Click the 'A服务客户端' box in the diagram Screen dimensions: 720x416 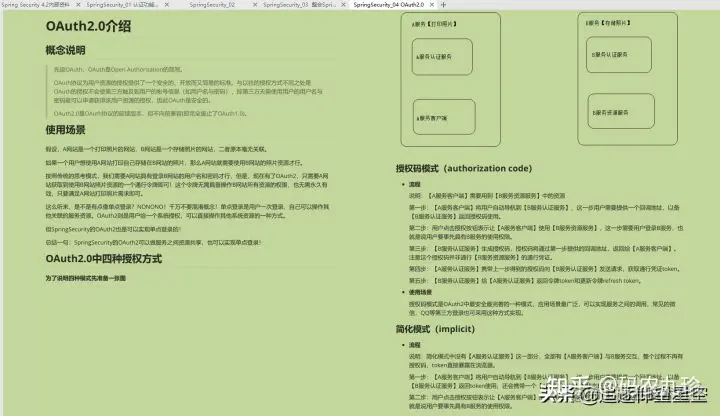point(444,117)
